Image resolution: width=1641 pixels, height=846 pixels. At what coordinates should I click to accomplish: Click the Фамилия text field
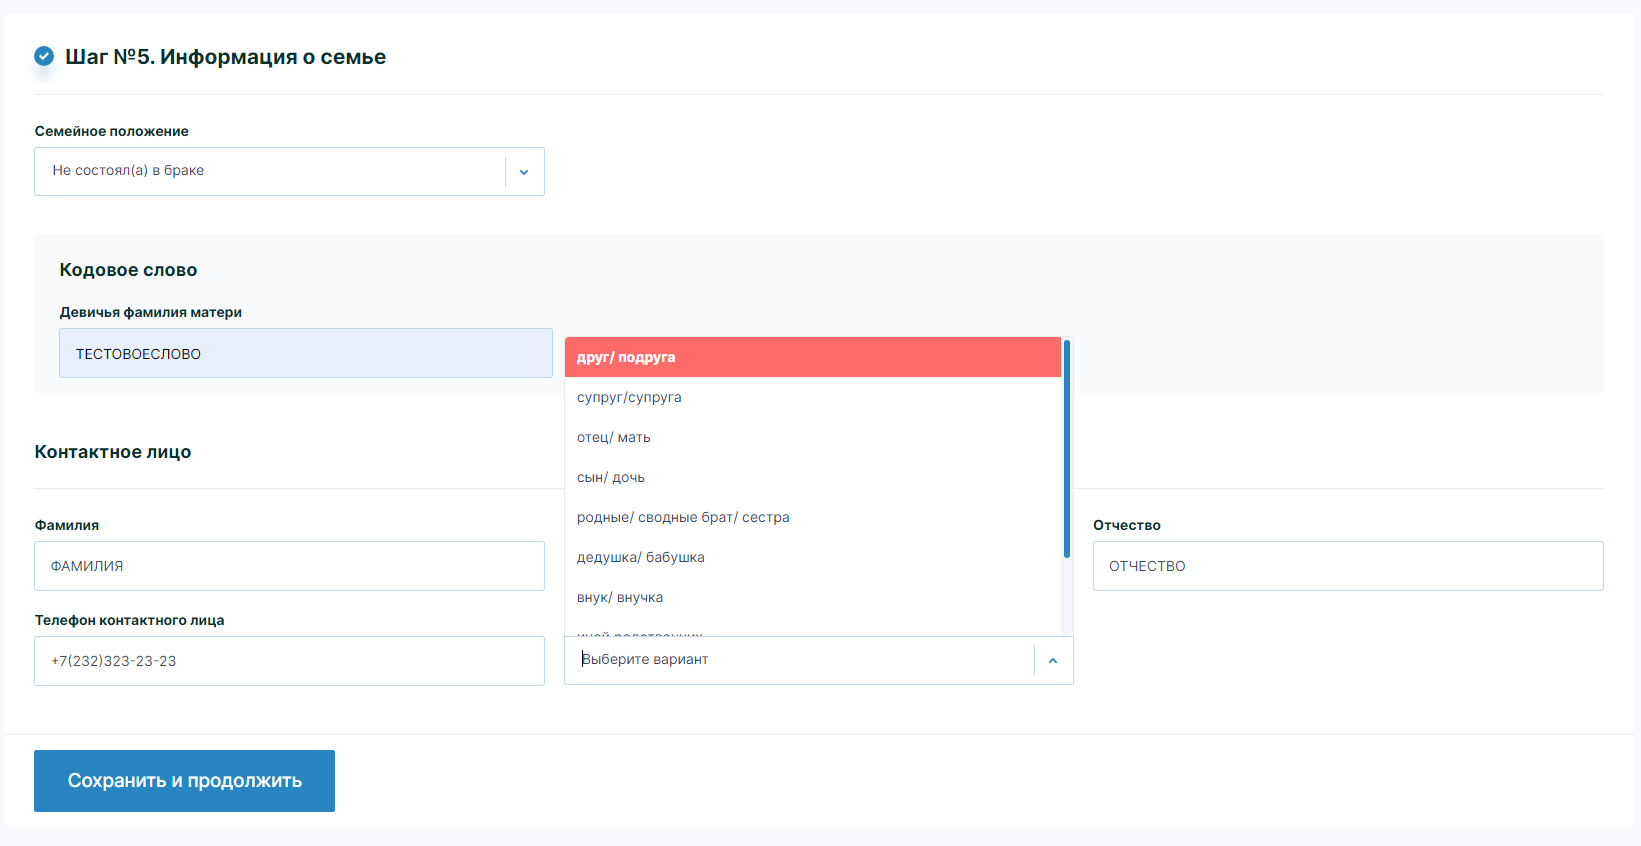289,566
